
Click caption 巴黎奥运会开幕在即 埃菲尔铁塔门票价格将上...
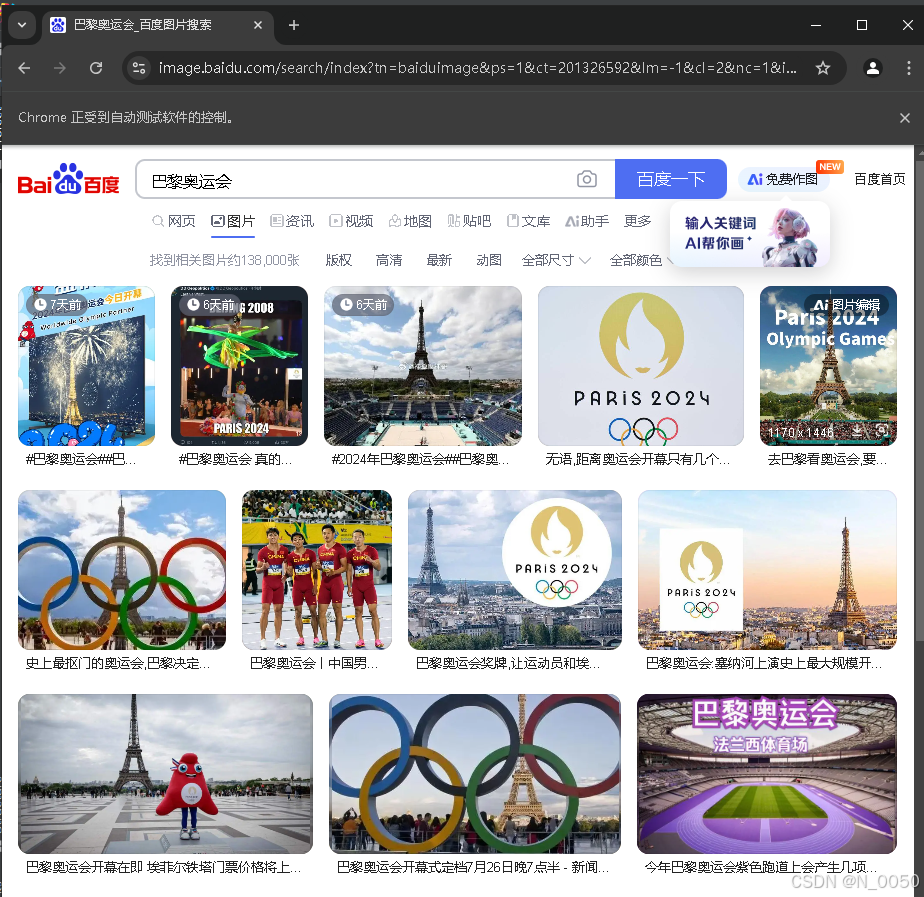click(163, 867)
